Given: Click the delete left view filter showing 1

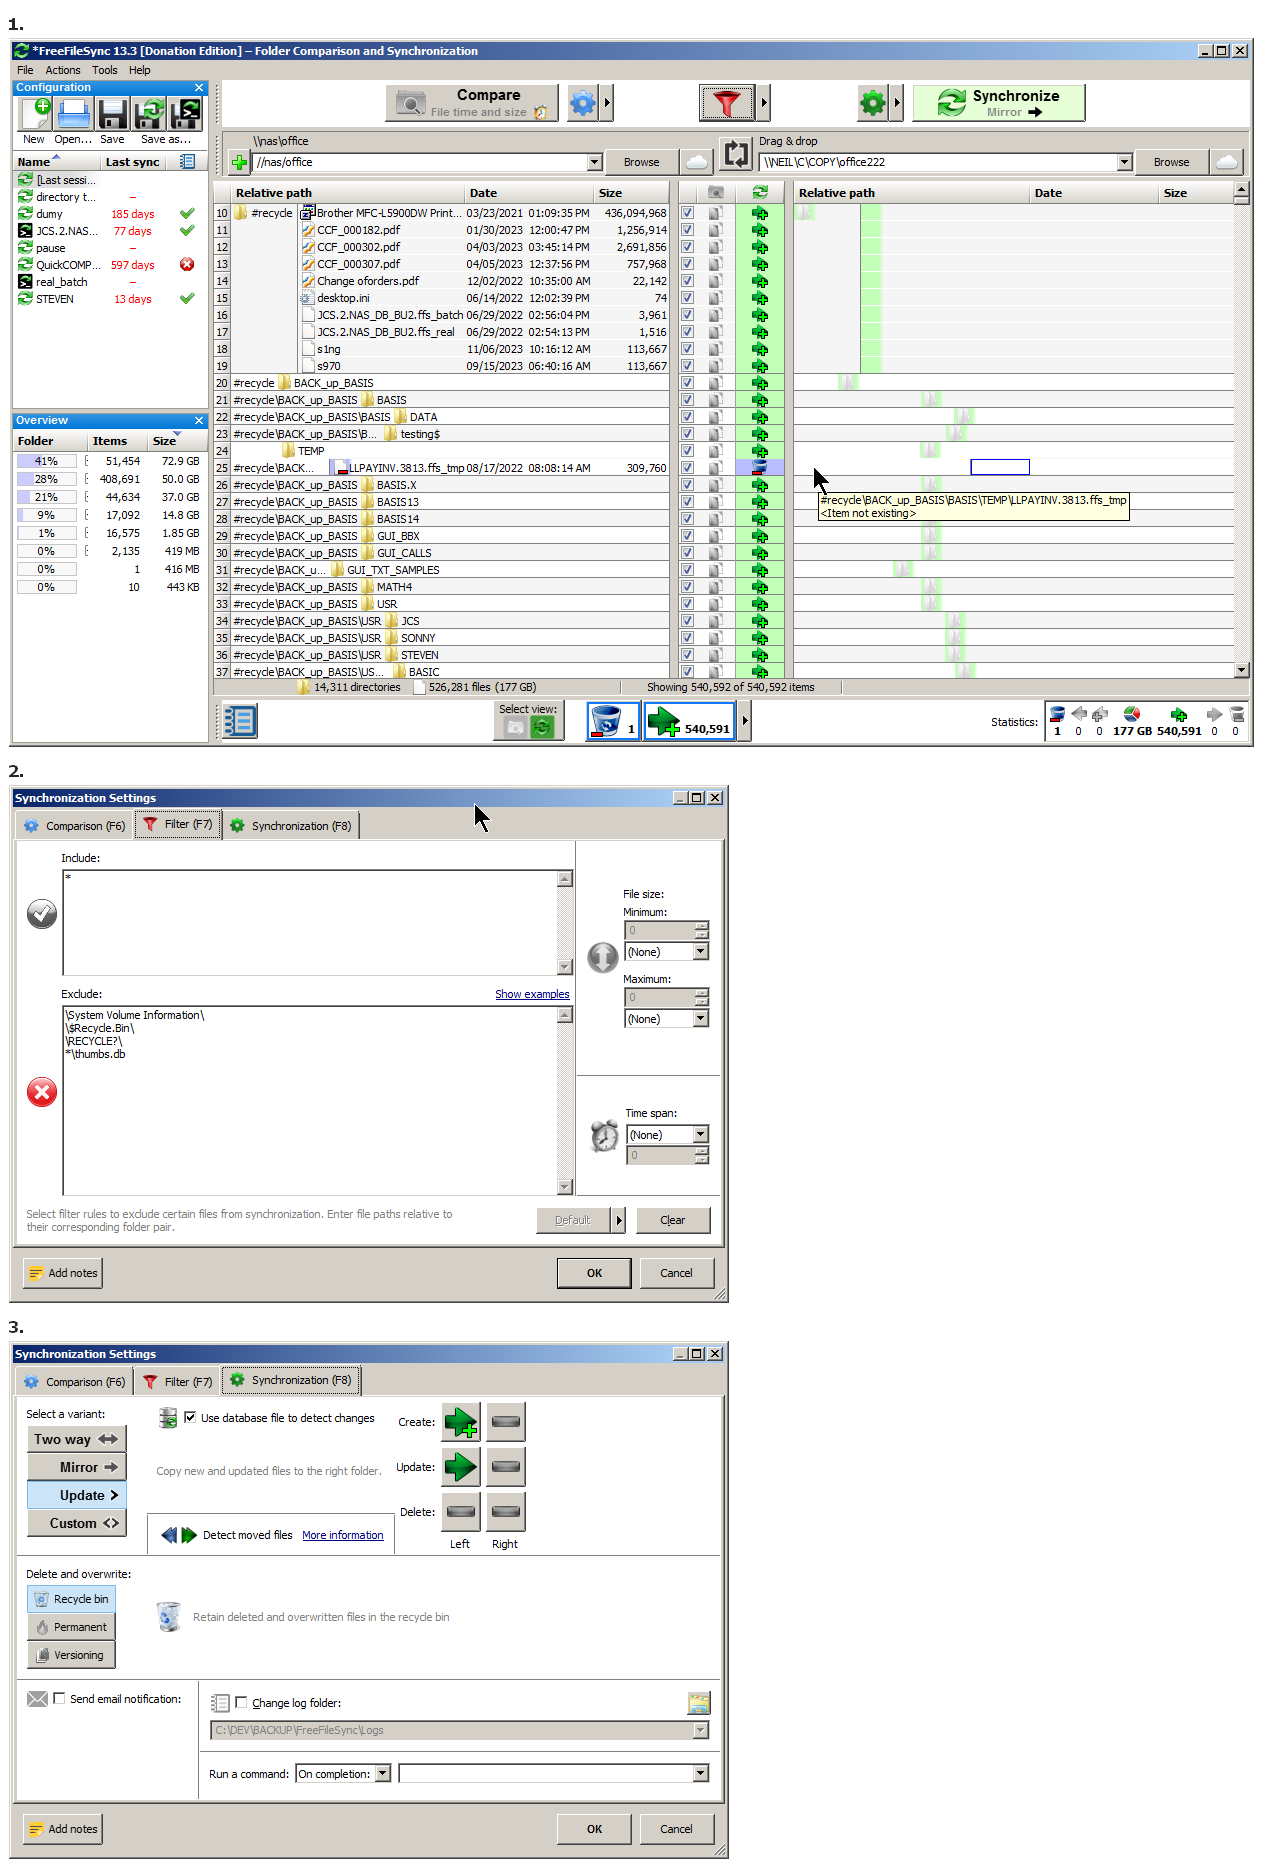Looking at the screenshot, I should point(613,721).
